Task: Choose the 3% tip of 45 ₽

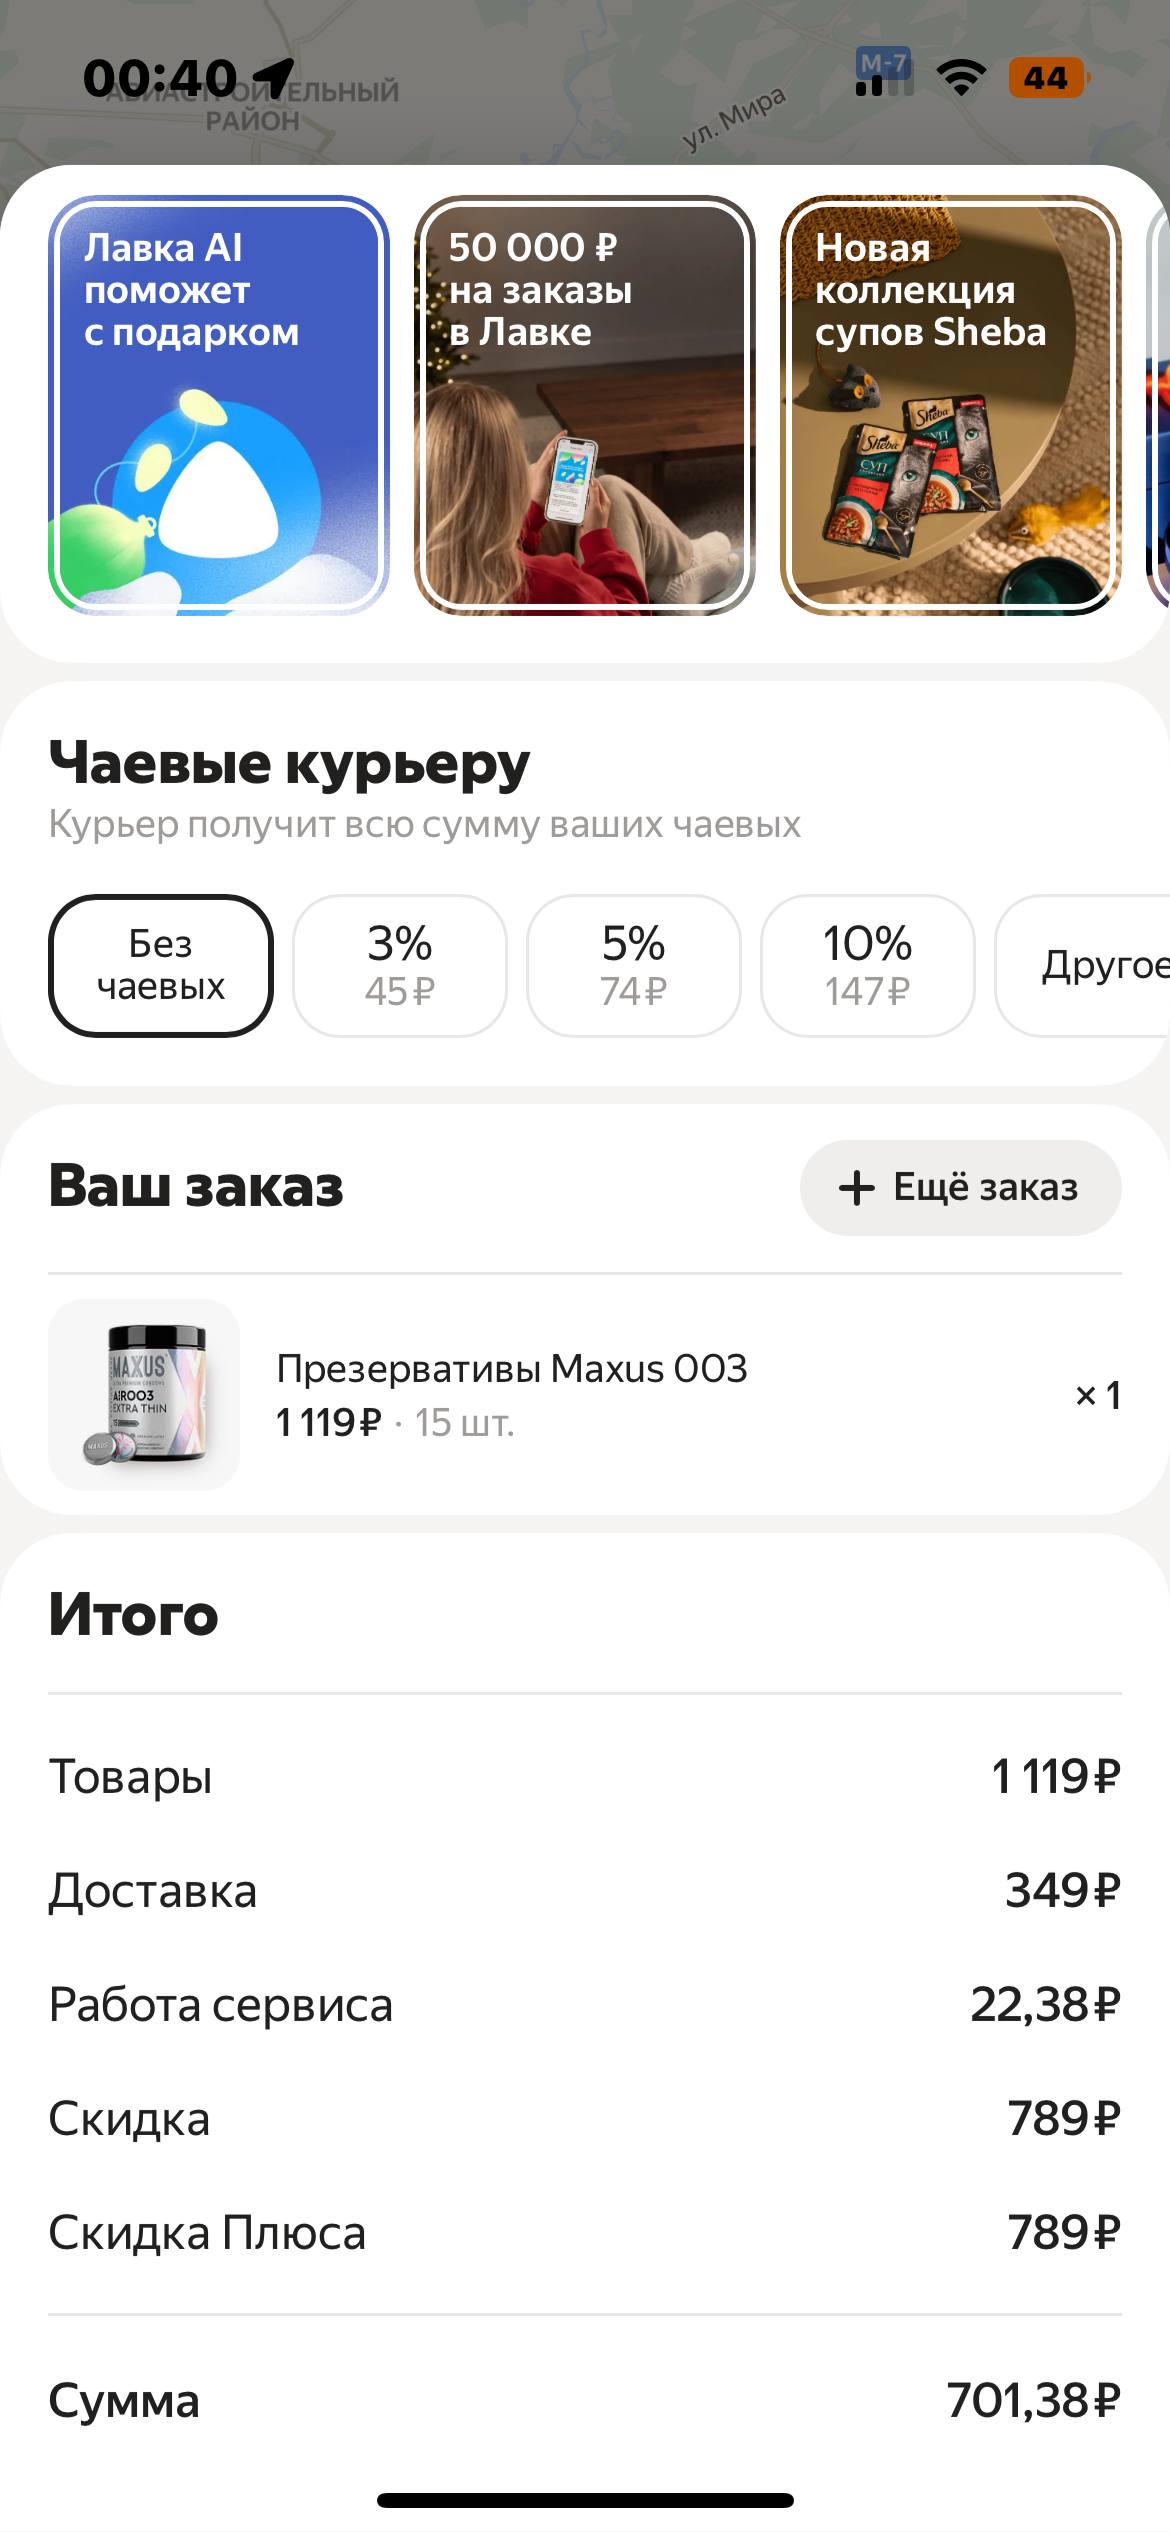Action: (400, 966)
